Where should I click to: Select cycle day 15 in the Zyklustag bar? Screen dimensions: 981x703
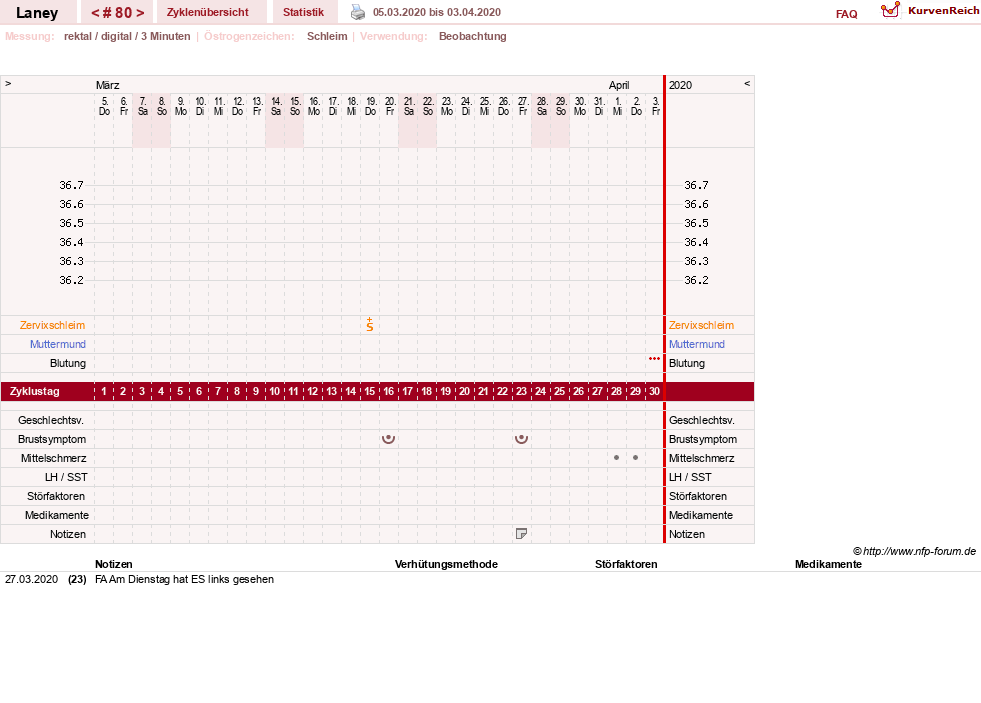coord(370,391)
